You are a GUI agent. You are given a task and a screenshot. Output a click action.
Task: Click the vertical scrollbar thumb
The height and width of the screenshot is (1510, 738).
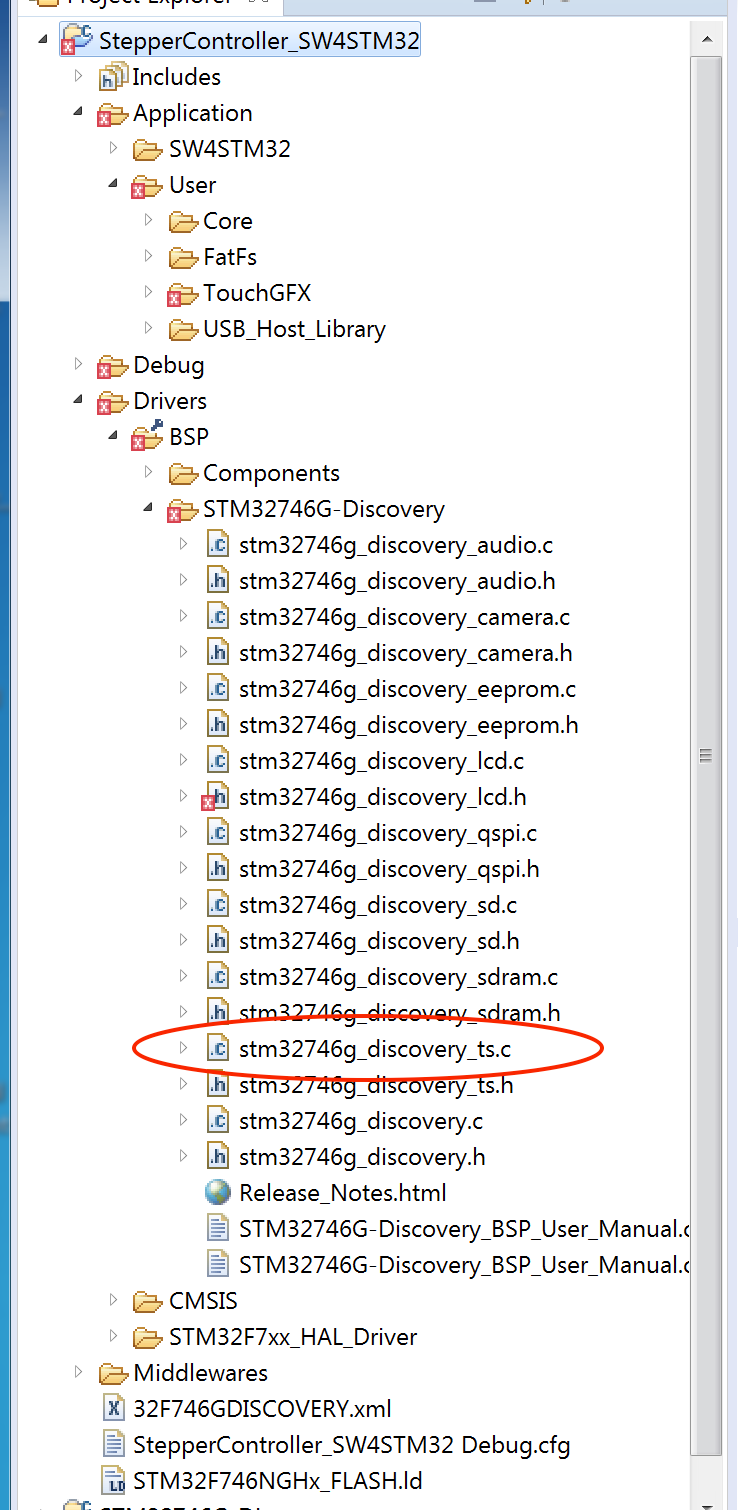[x=708, y=755]
